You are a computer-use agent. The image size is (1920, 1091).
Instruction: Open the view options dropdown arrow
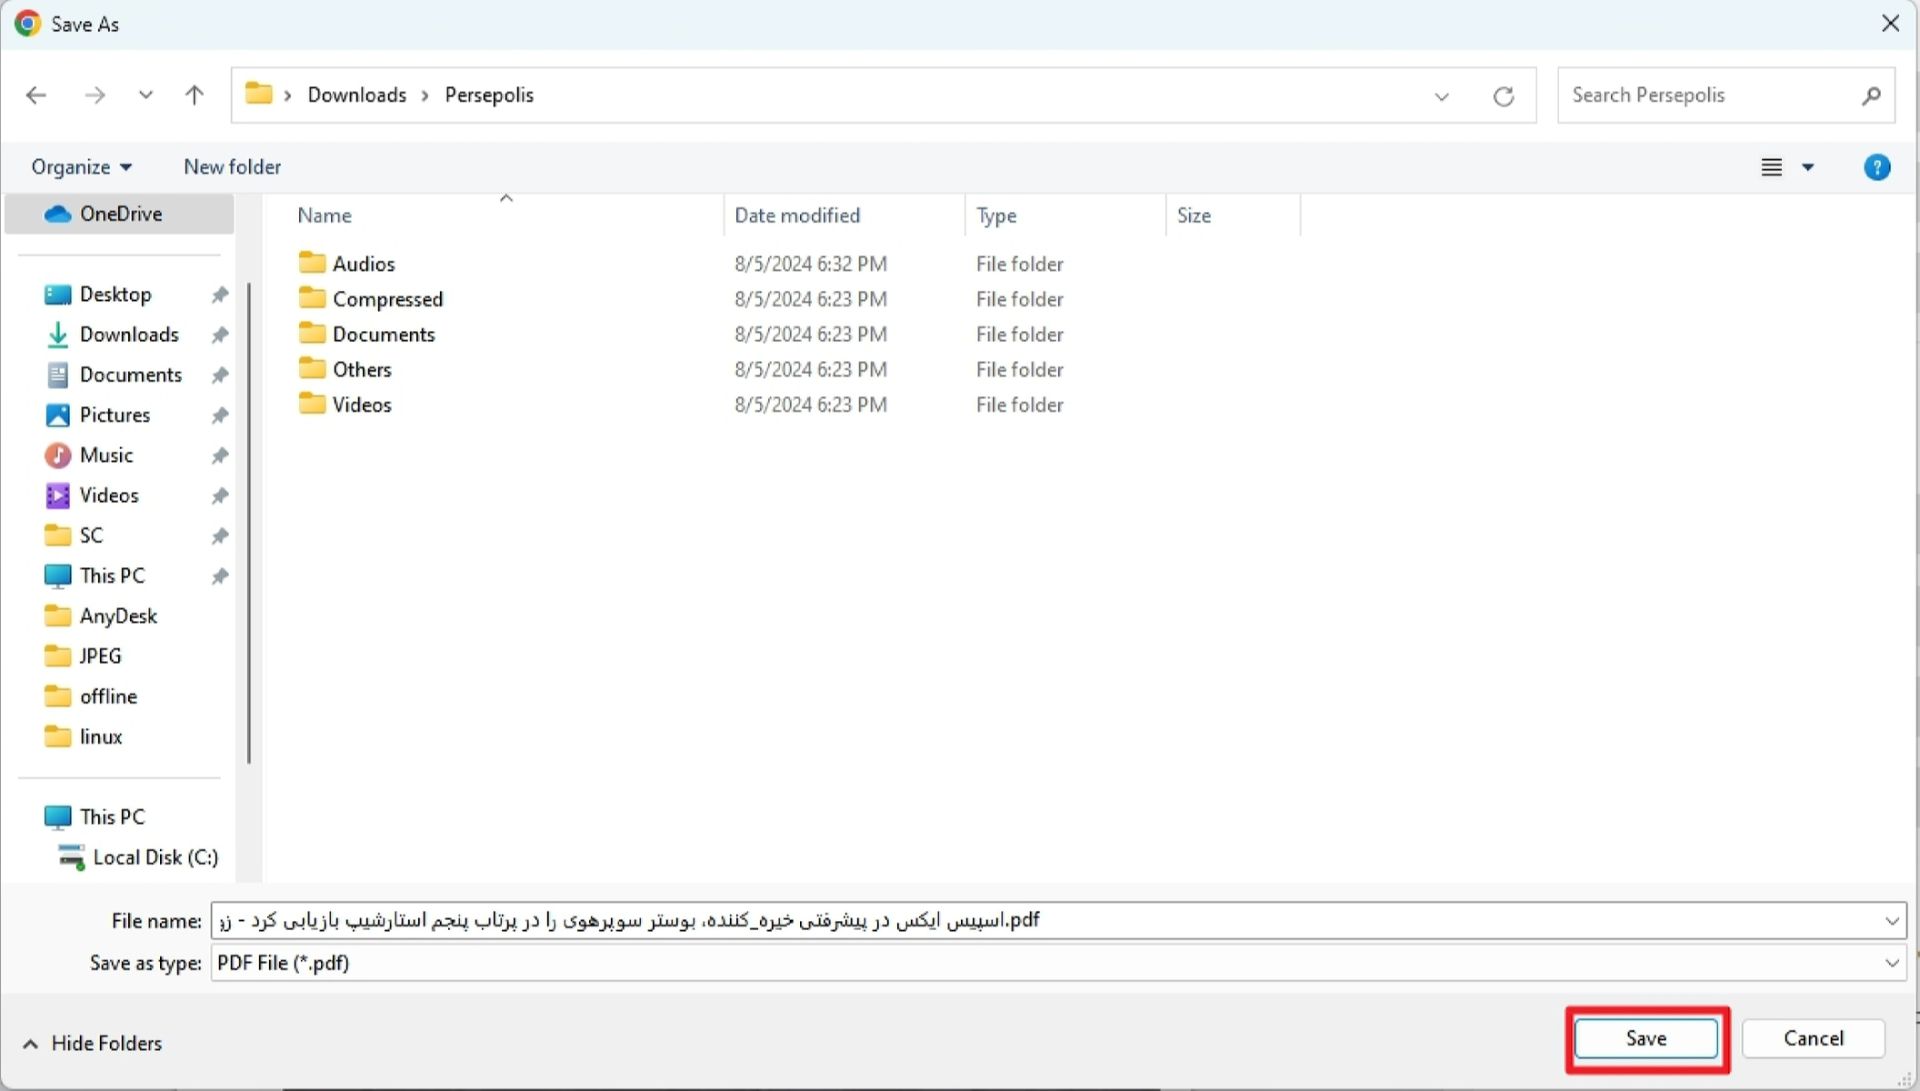click(x=1808, y=167)
